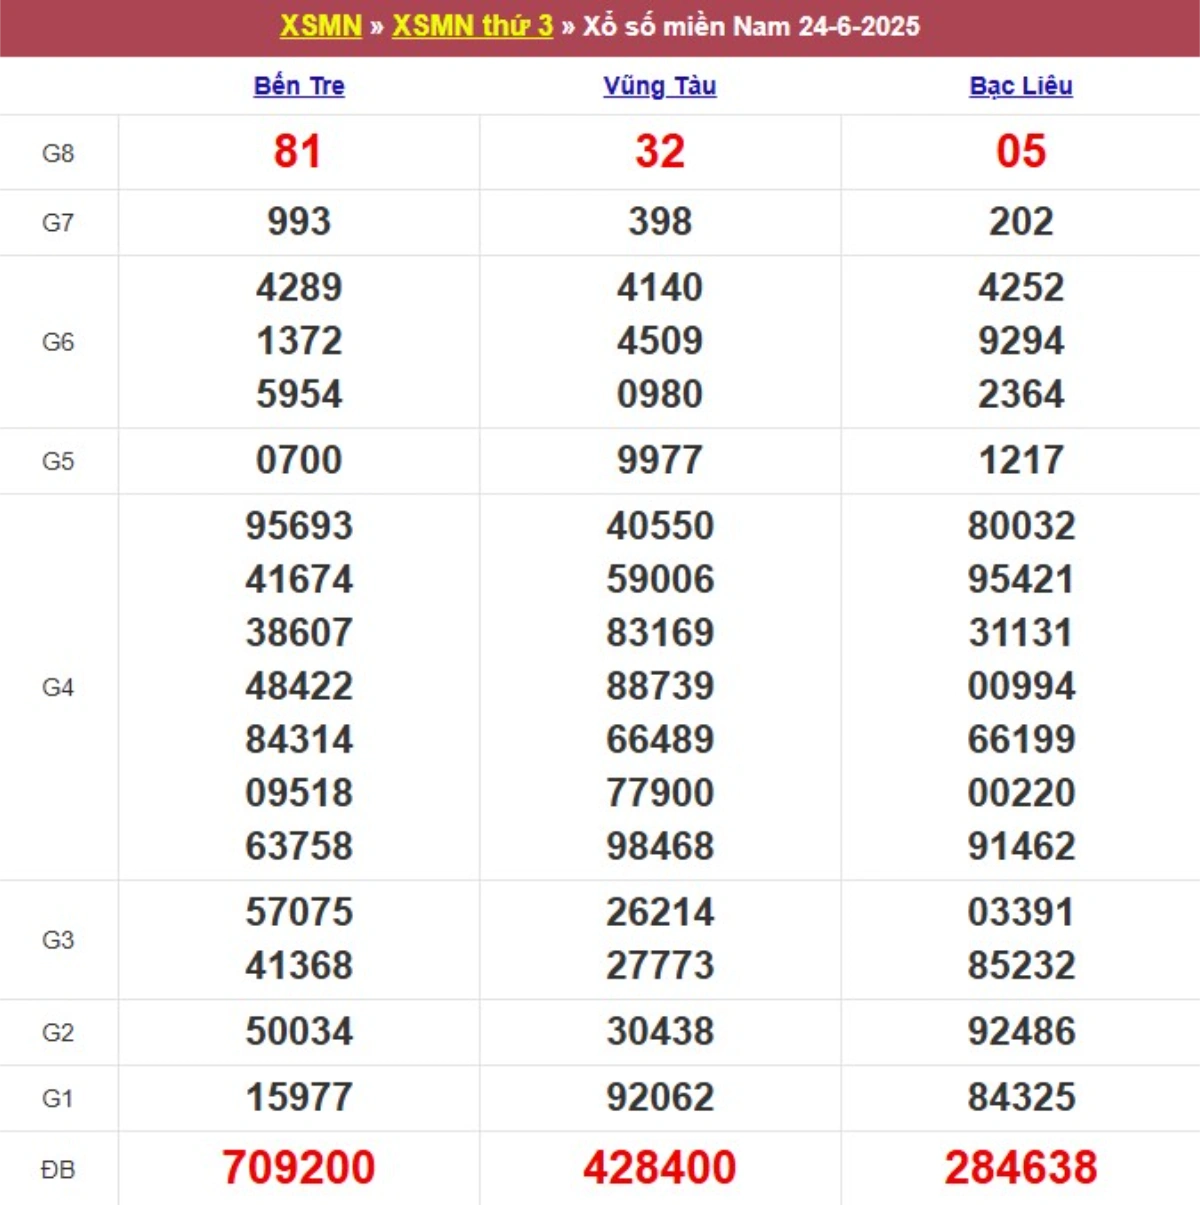Click G4 number 80032
This screenshot has width=1200, height=1205.
(x=1021, y=526)
